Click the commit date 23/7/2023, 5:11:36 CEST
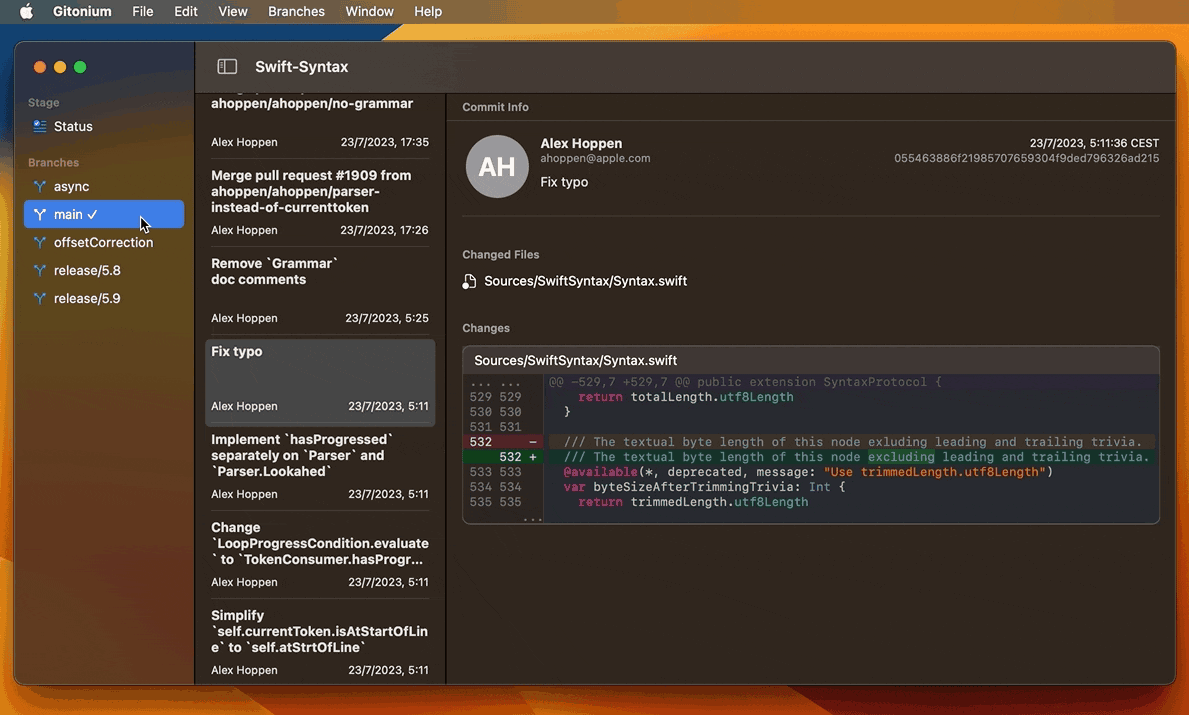 tap(1094, 143)
